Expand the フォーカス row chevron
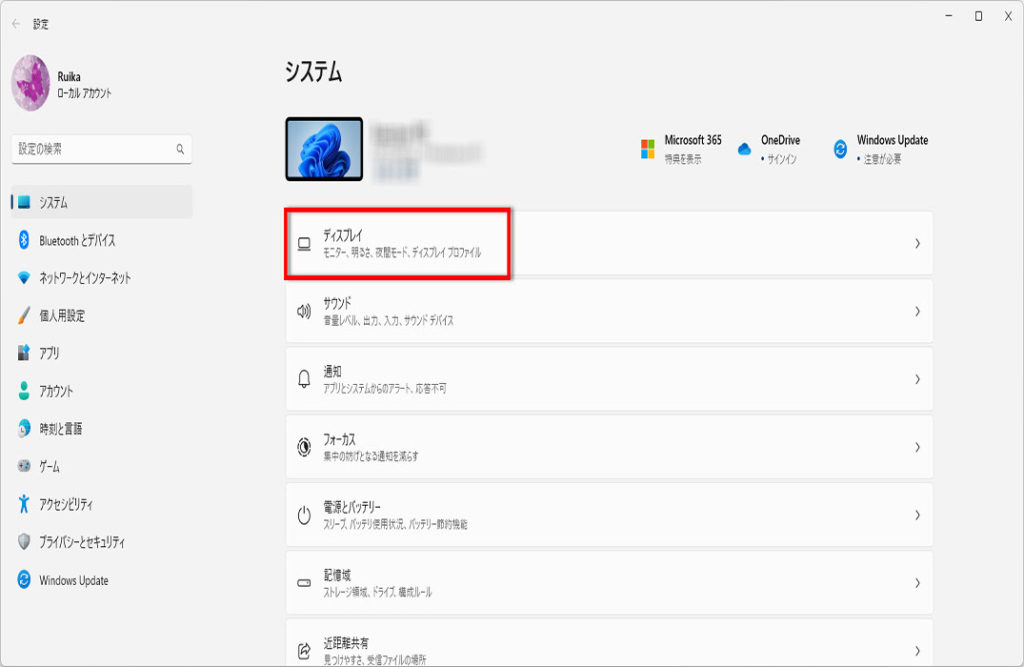 [x=916, y=447]
